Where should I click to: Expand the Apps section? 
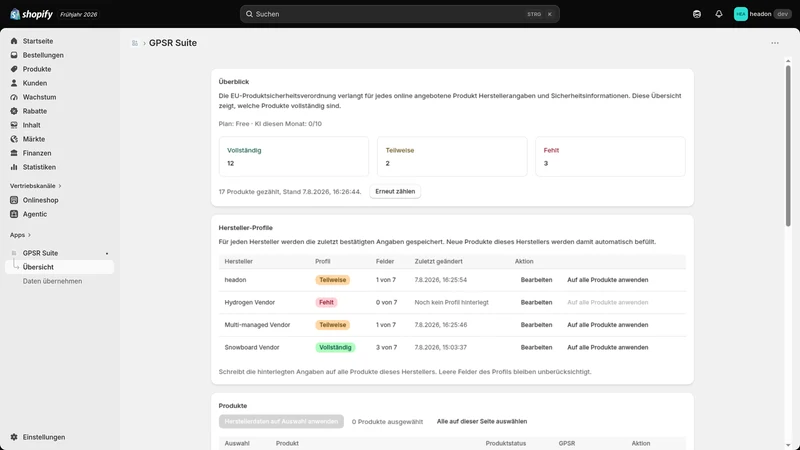point(20,235)
